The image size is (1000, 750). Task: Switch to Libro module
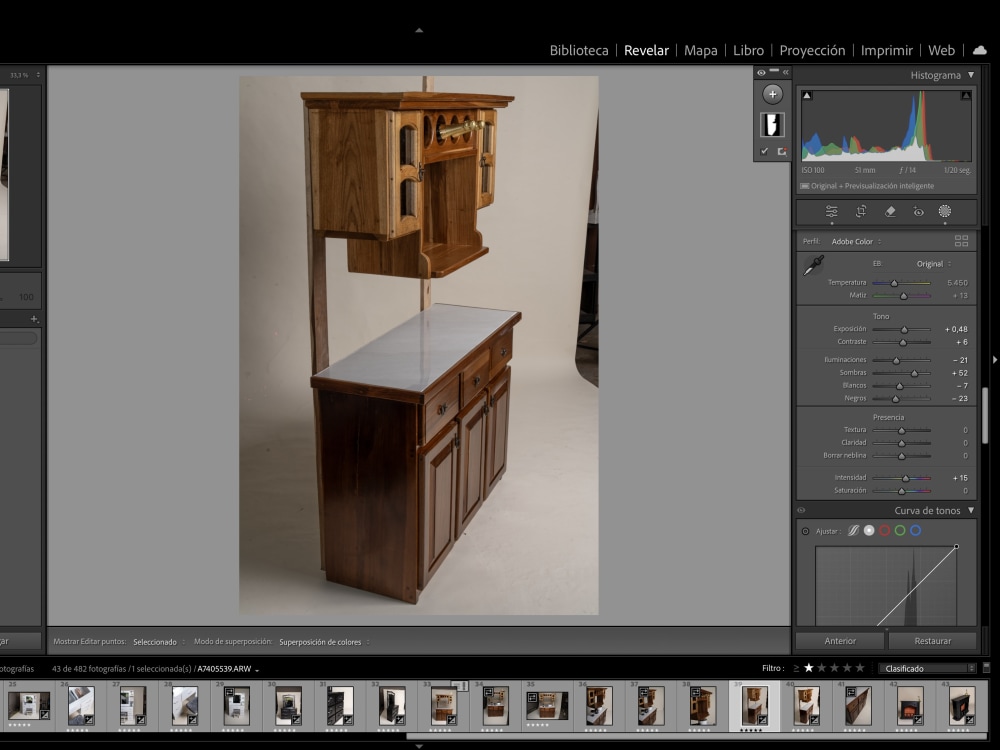[x=748, y=50]
